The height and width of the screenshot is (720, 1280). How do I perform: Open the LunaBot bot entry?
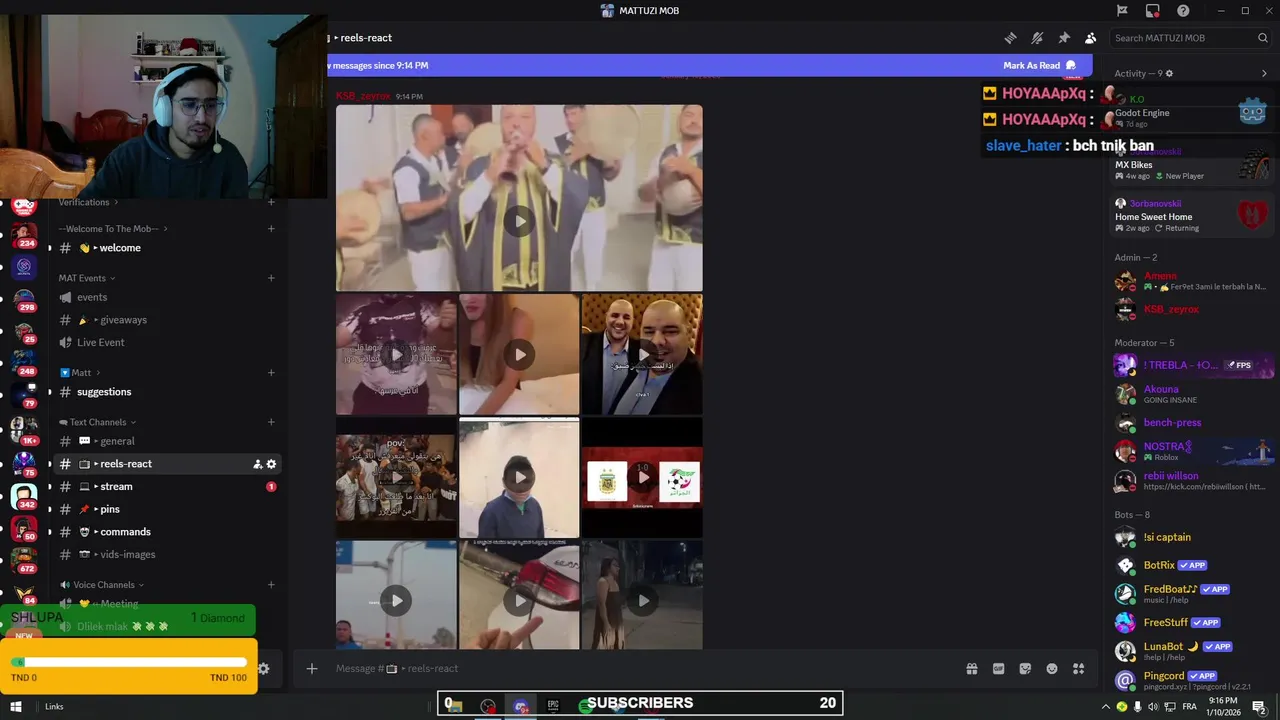tap(1191, 651)
